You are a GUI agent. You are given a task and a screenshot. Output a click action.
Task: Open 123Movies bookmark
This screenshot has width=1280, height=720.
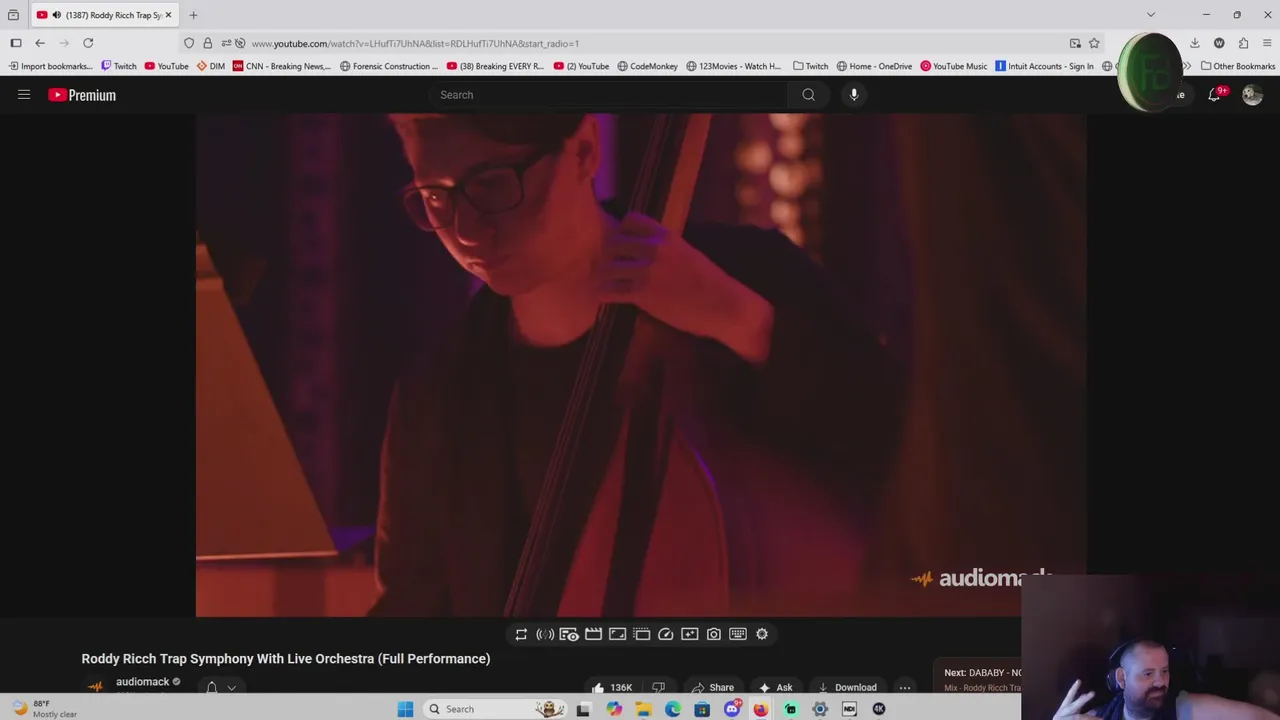pos(734,66)
